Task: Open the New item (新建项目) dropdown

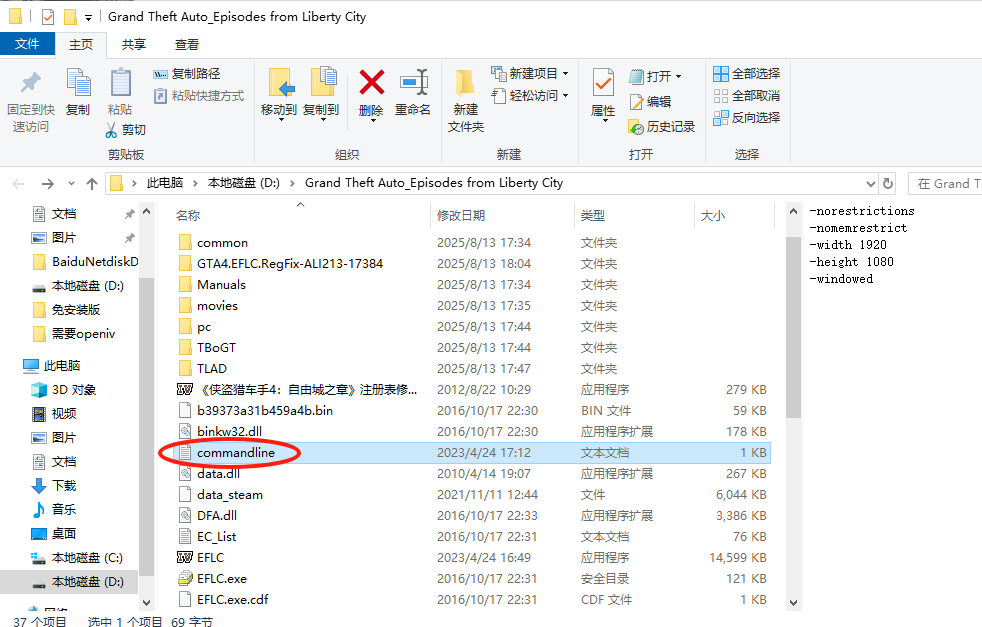Action: pos(530,74)
